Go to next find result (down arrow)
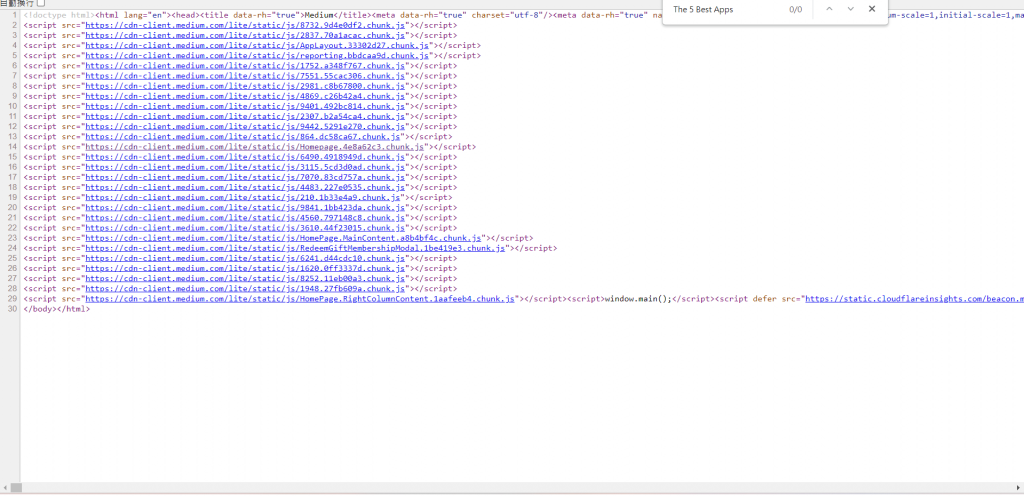Viewport: 1024px width, 496px height. [850, 9]
